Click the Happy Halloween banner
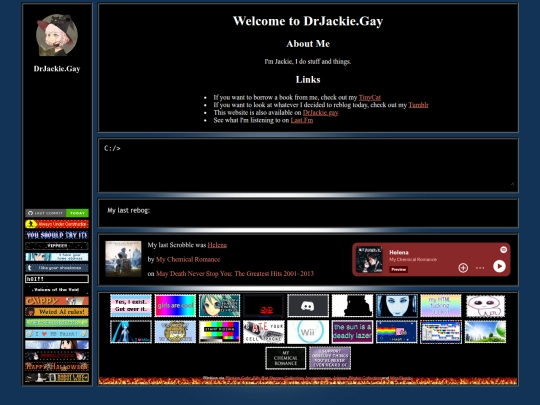Screen dimensions: 540x405 point(57,366)
